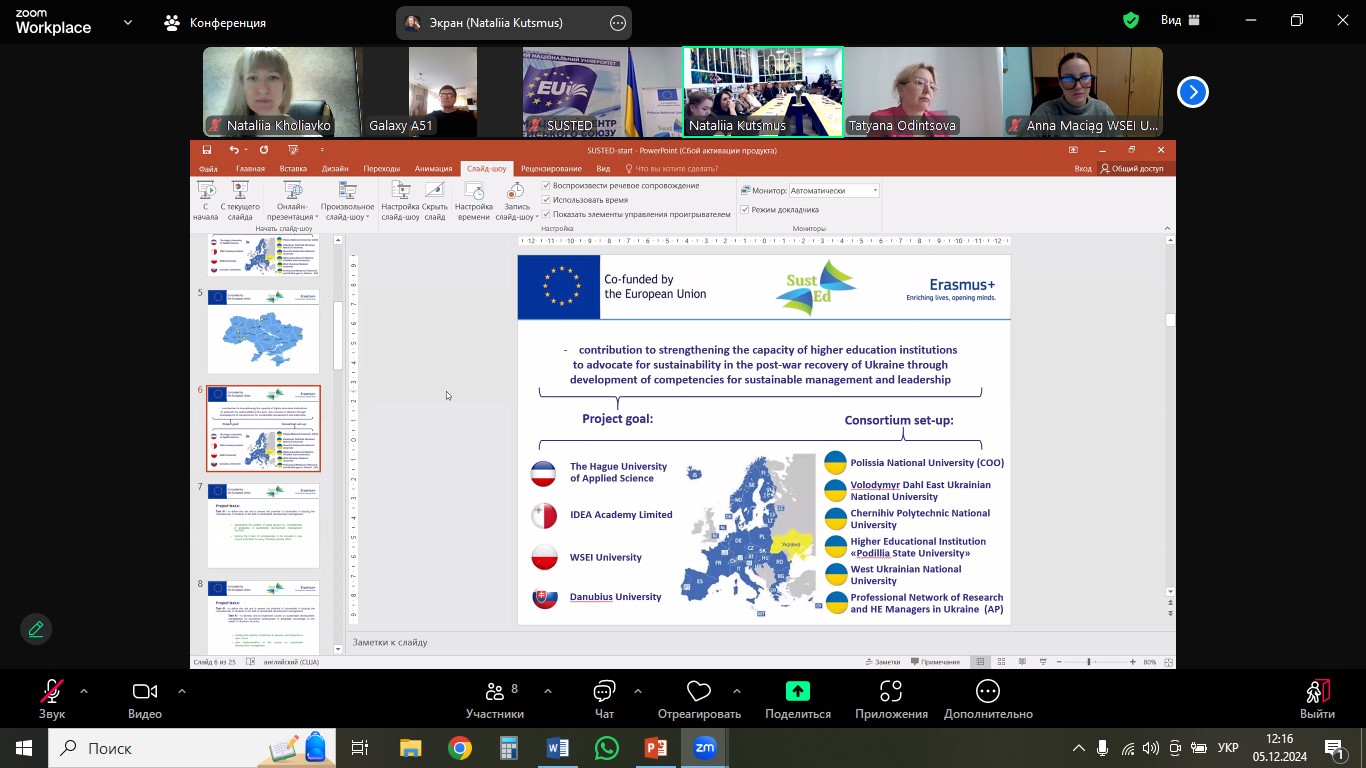1366x768 pixels.
Task: Open the Анимация ribbon tab
Action: pos(433,169)
